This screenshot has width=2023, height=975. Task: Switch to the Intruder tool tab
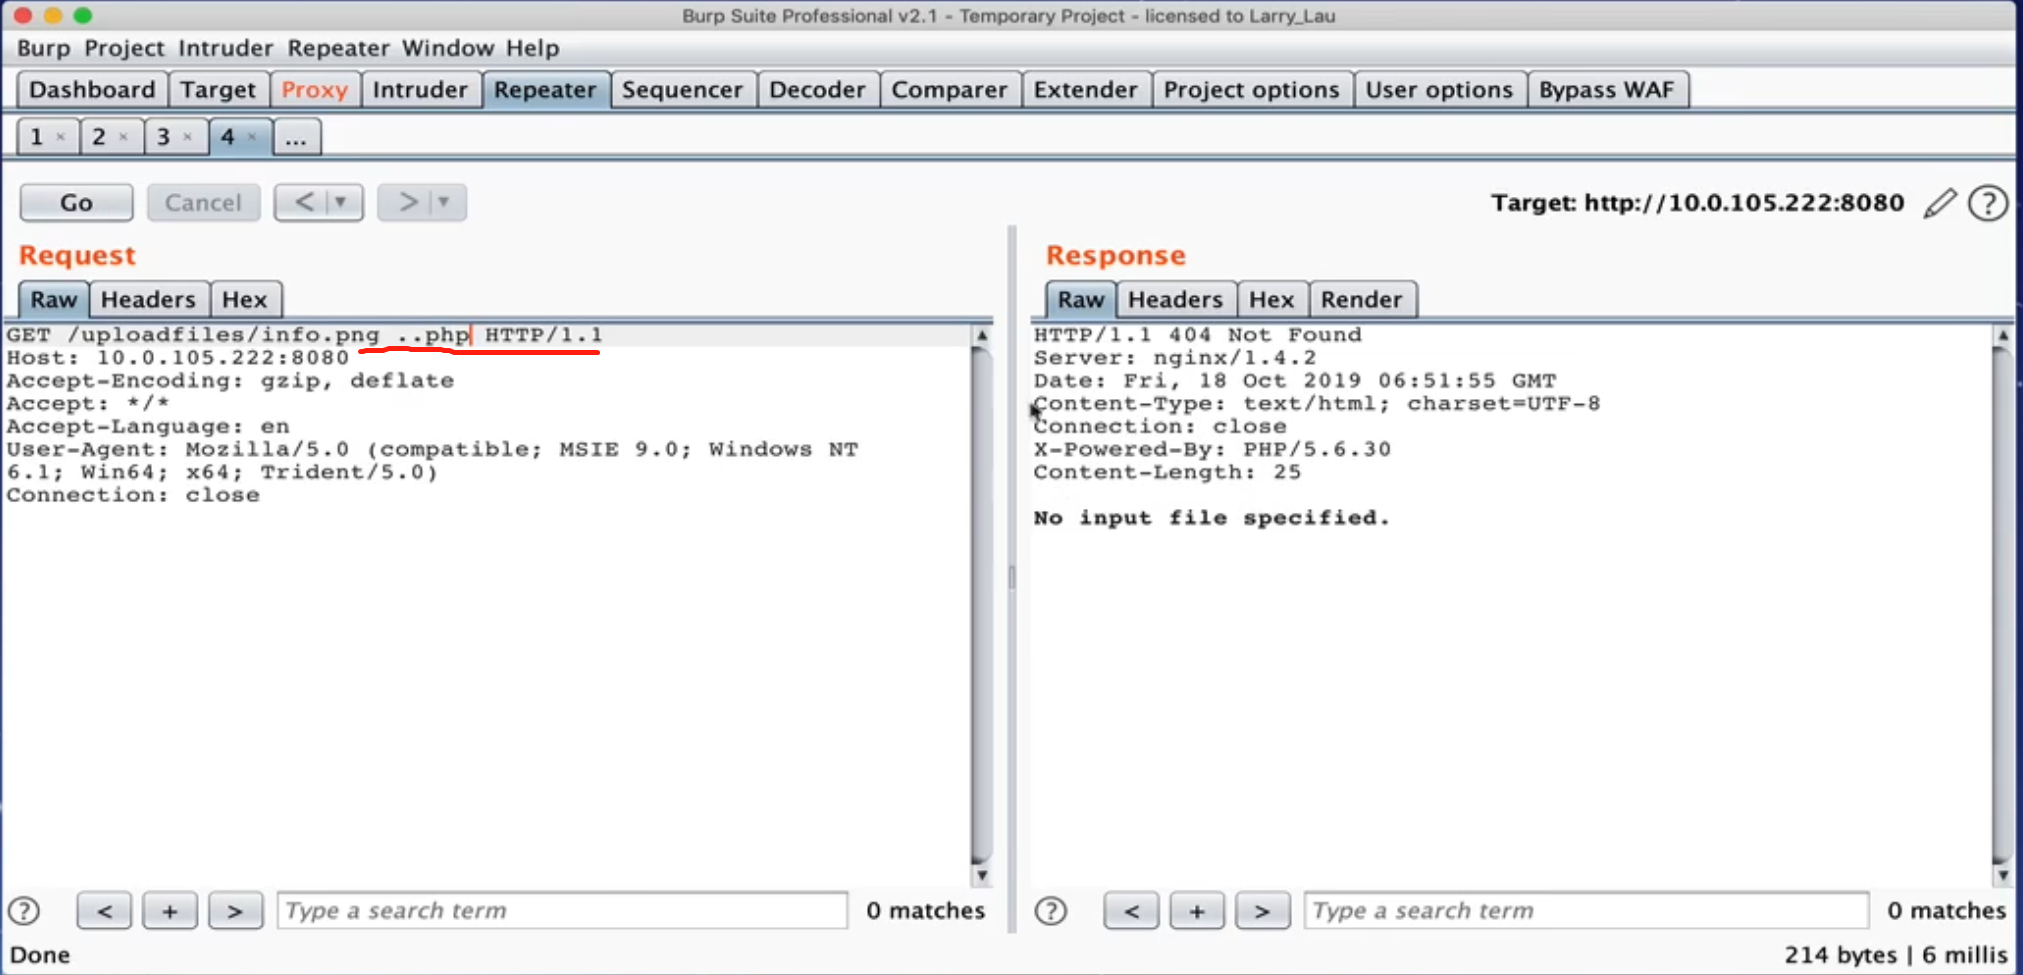(x=420, y=90)
